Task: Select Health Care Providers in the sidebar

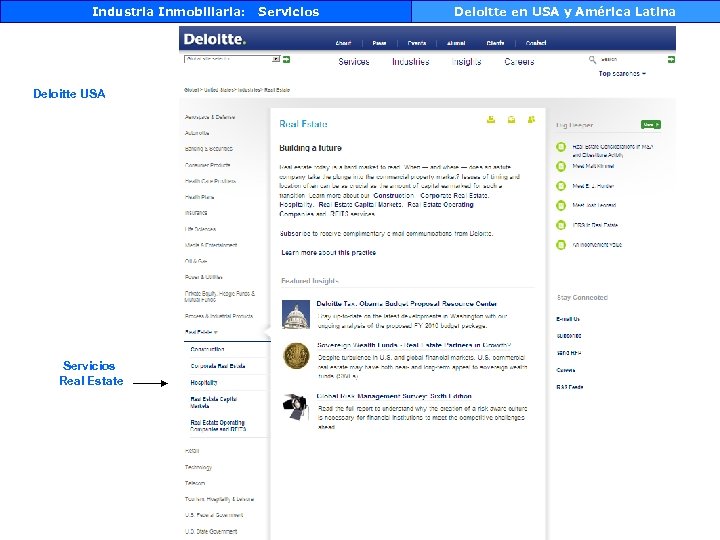Action: pyautogui.click(x=210, y=181)
